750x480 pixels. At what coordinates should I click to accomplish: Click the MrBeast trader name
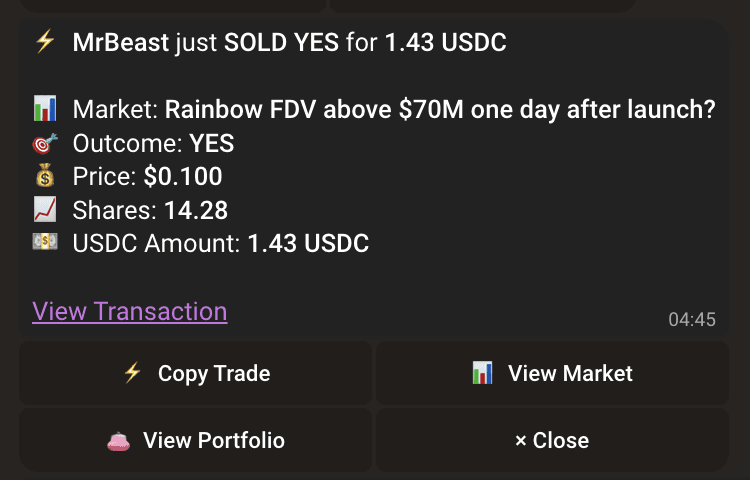[x=121, y=43]
